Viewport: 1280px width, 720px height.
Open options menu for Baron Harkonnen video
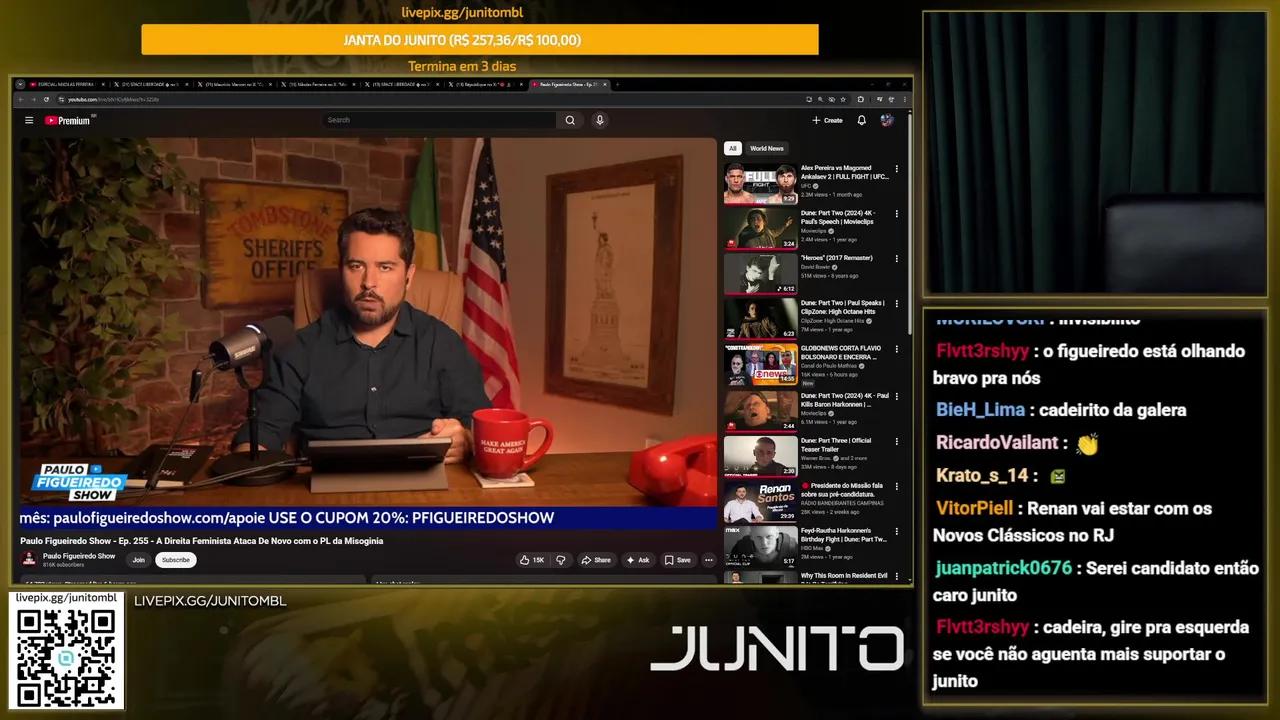click(x=896, y=397)
